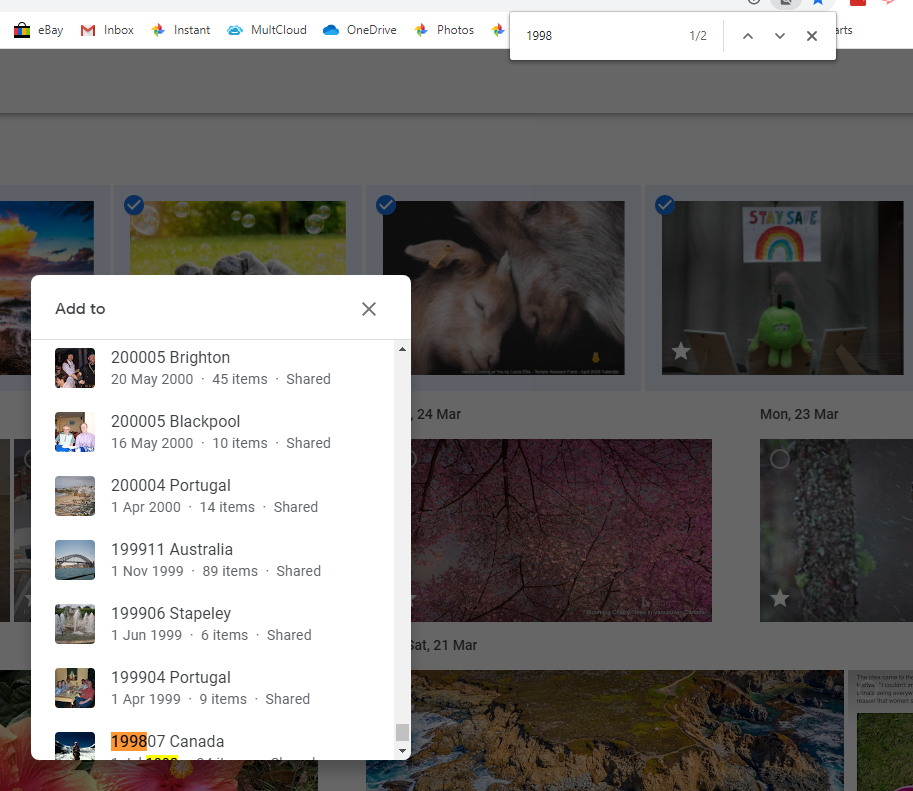Screen dimensions: 913x791
Task: Add to album 200005 Brighton
Action: [213, 368]
